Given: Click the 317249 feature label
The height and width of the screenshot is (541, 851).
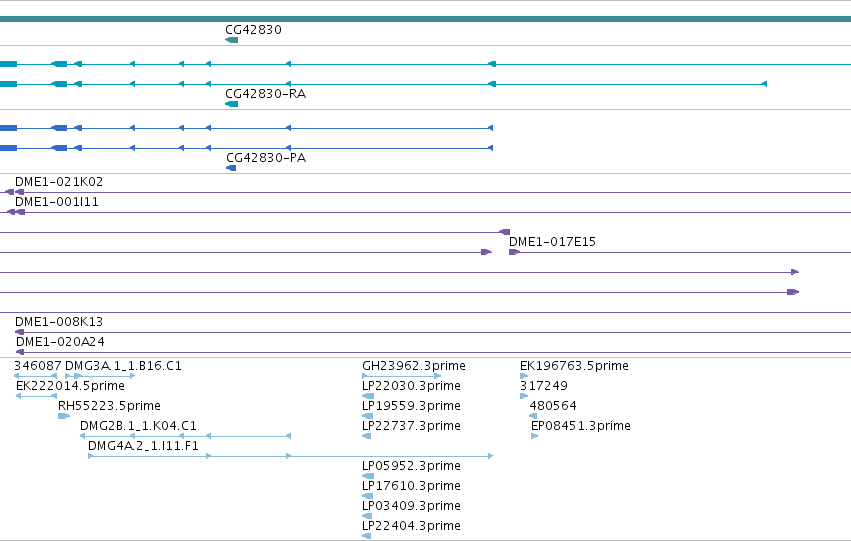Looking at the screenshot, I should [x=544, y=386].
